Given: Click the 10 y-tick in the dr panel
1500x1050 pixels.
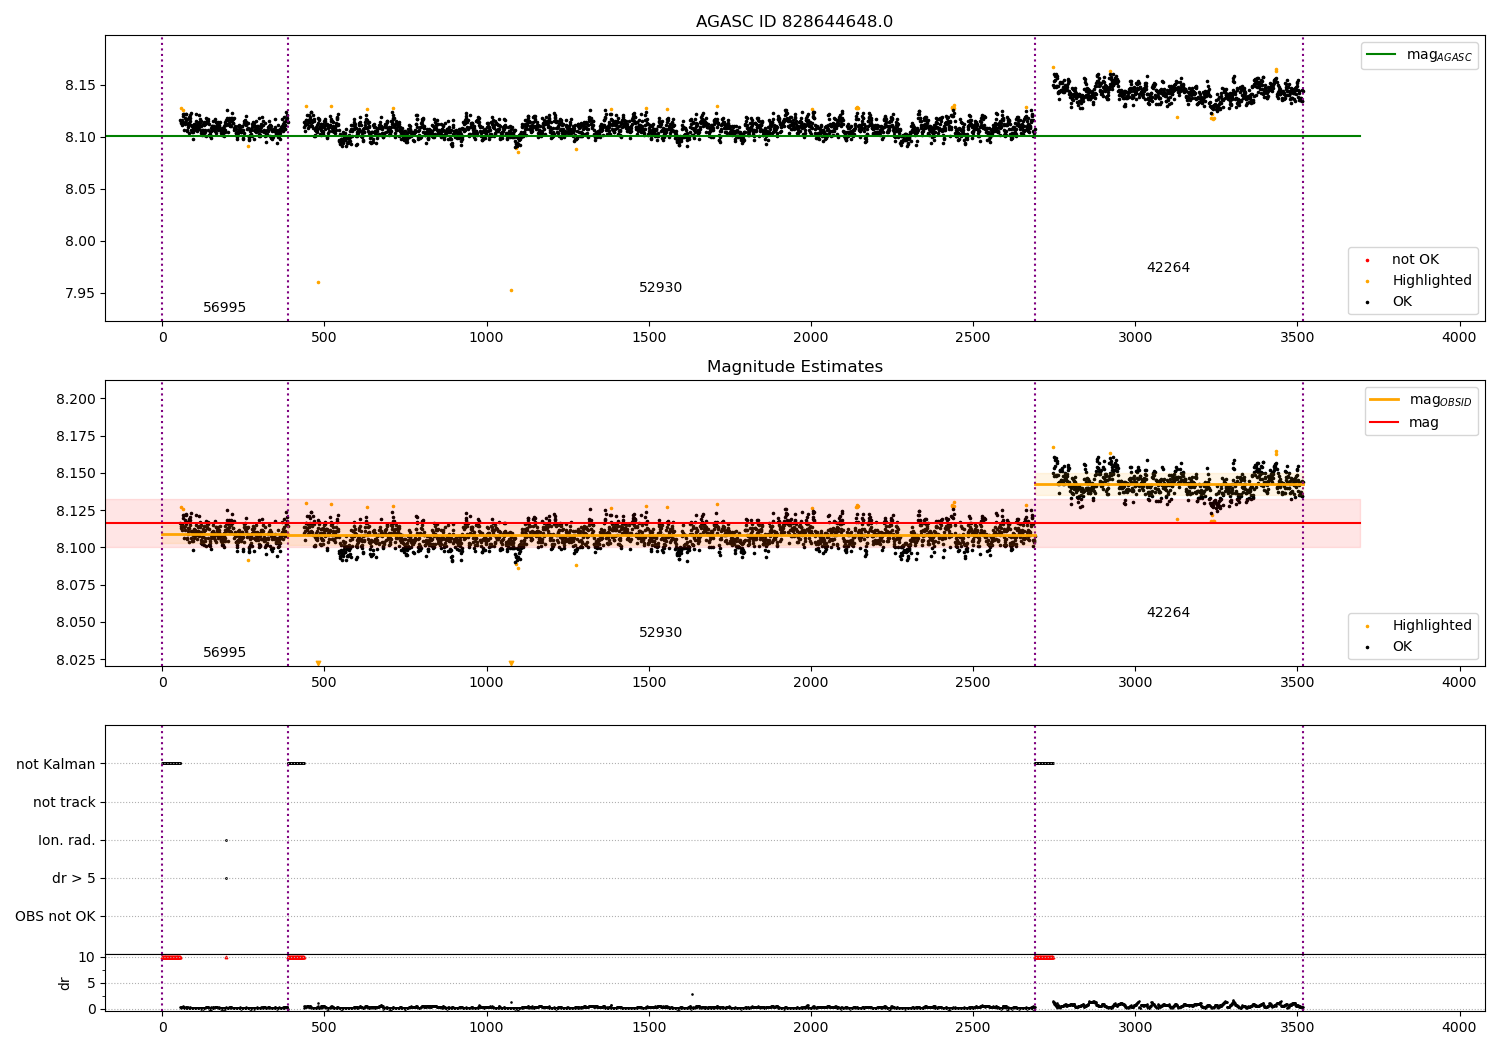Looking at the screenshot, I should click(x=87, y=958).
